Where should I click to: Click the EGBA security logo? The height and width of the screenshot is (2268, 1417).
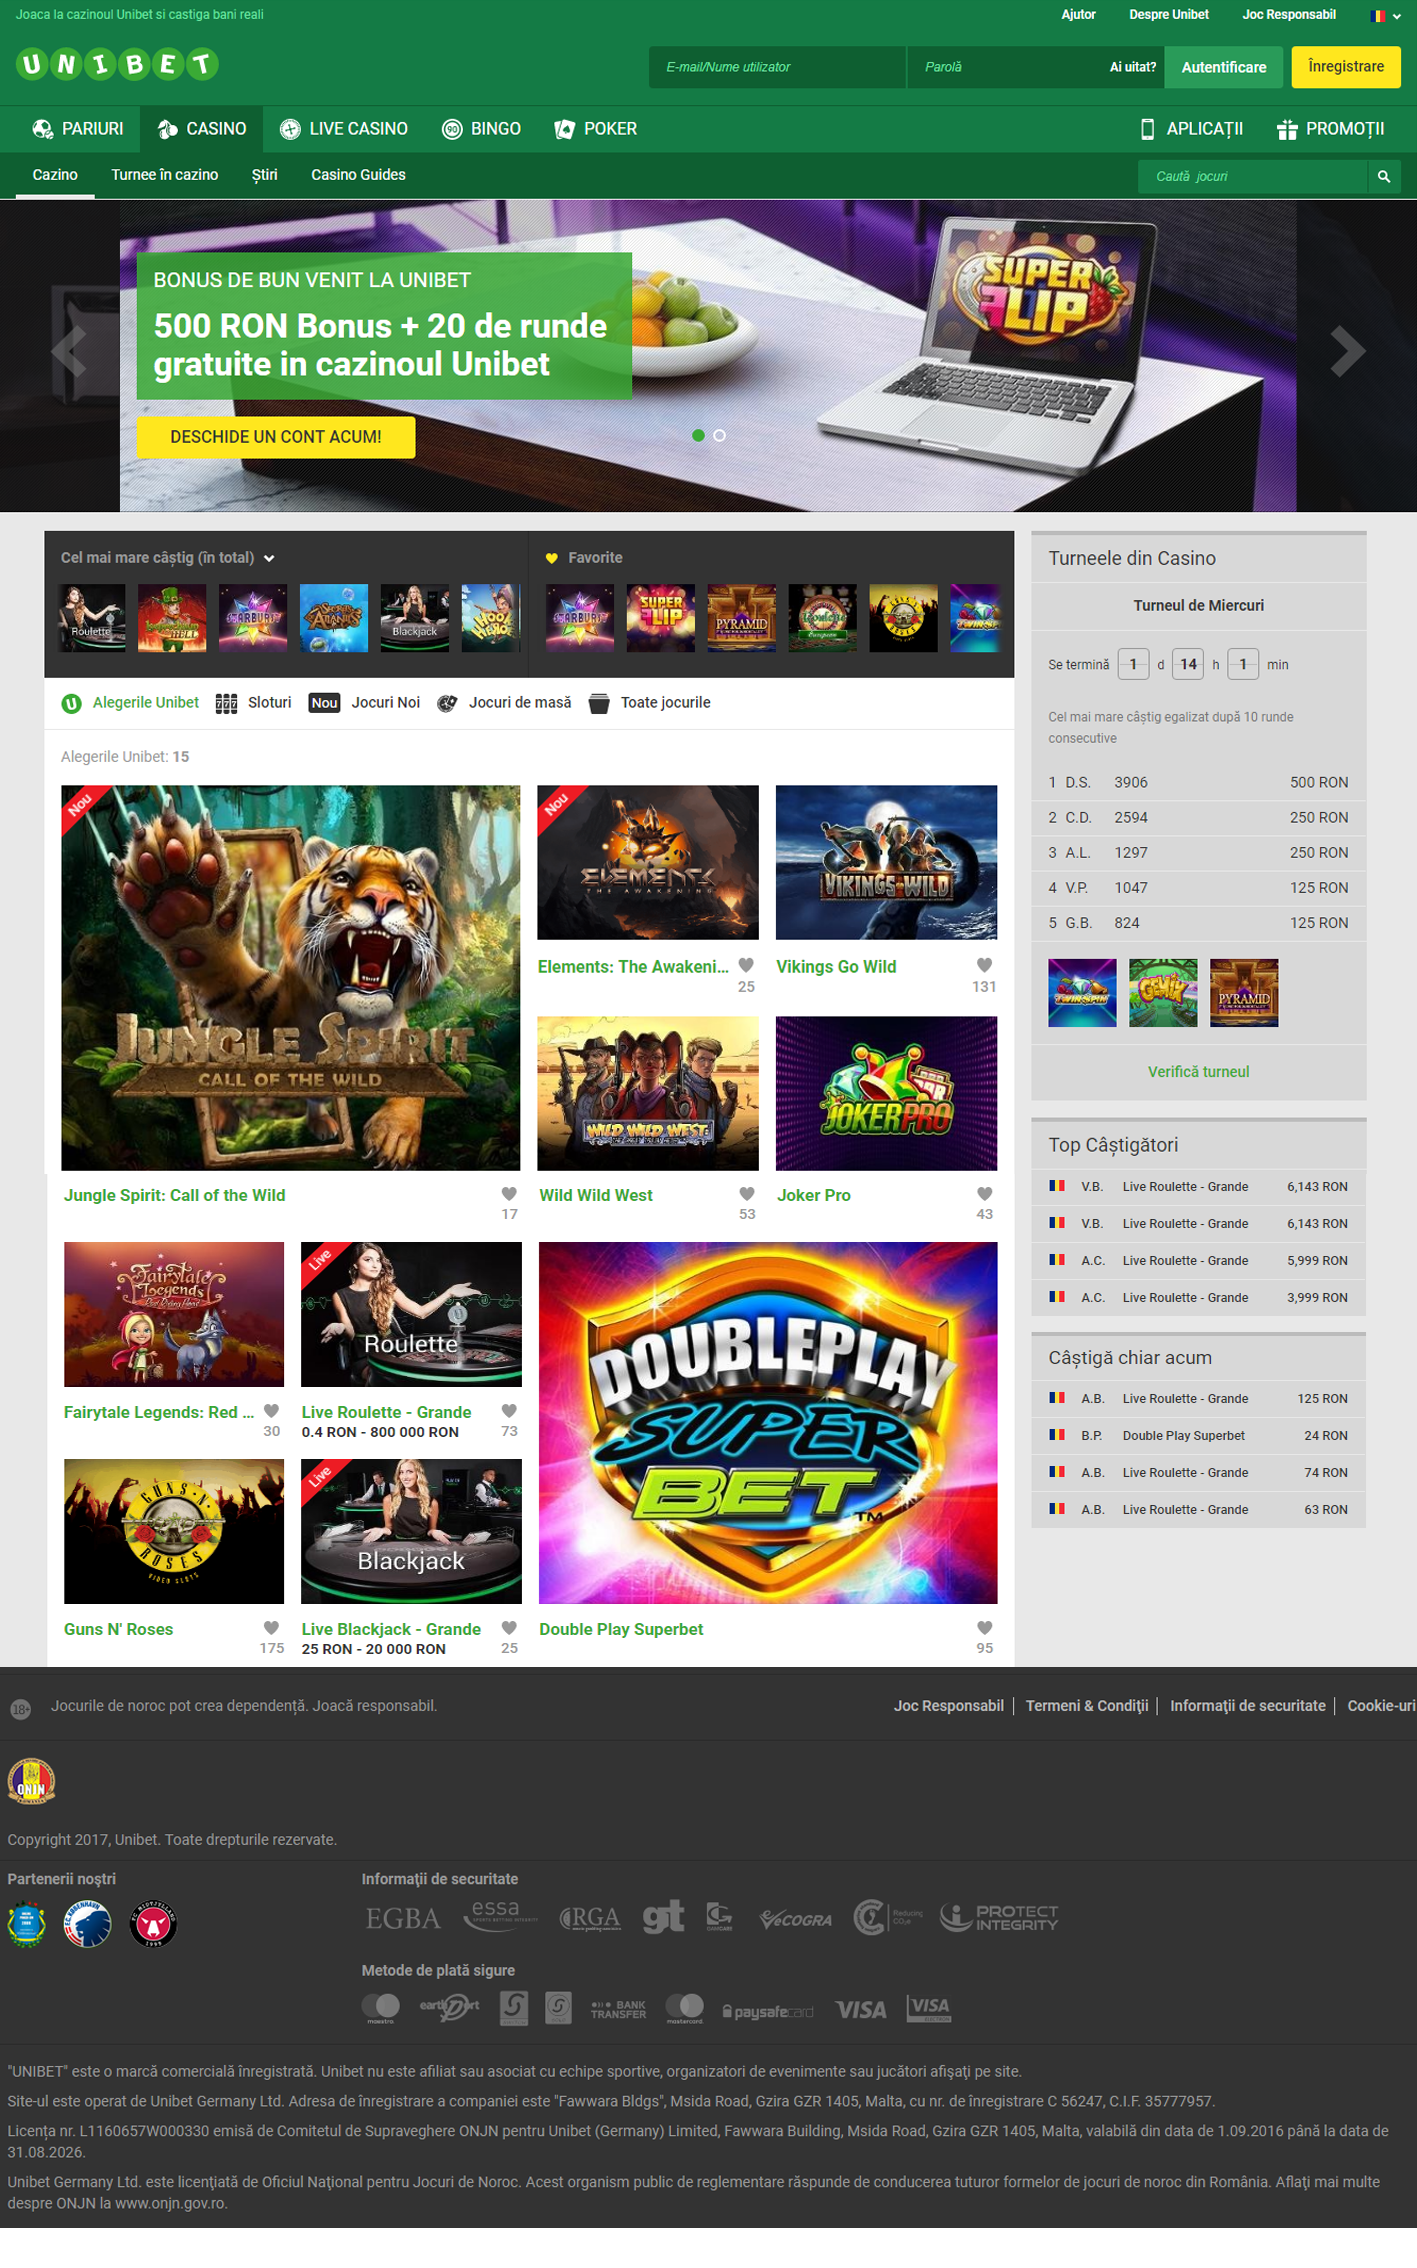[x=403, y=1918]
